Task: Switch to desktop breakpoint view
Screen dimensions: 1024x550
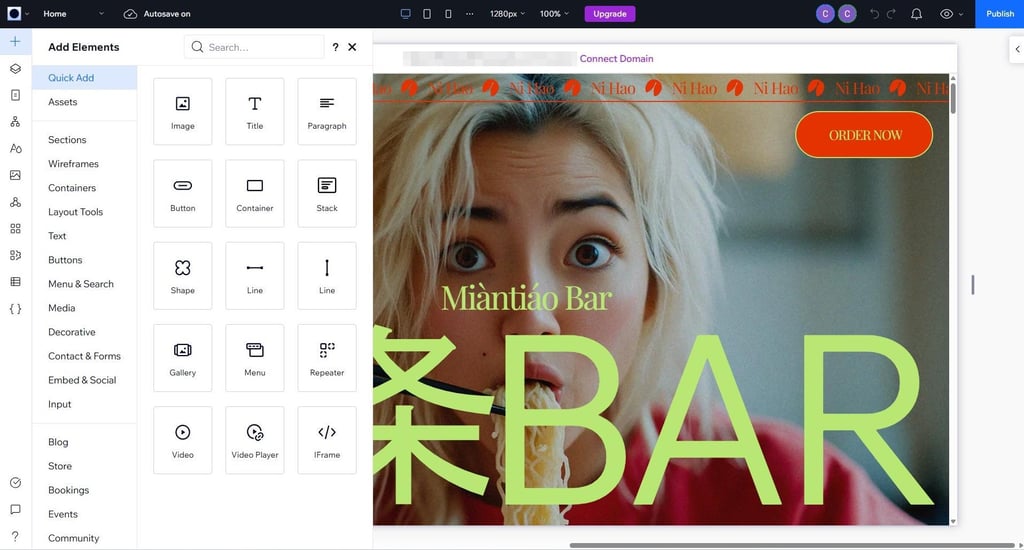Action: pyautogui.click(x=406, y=14)
